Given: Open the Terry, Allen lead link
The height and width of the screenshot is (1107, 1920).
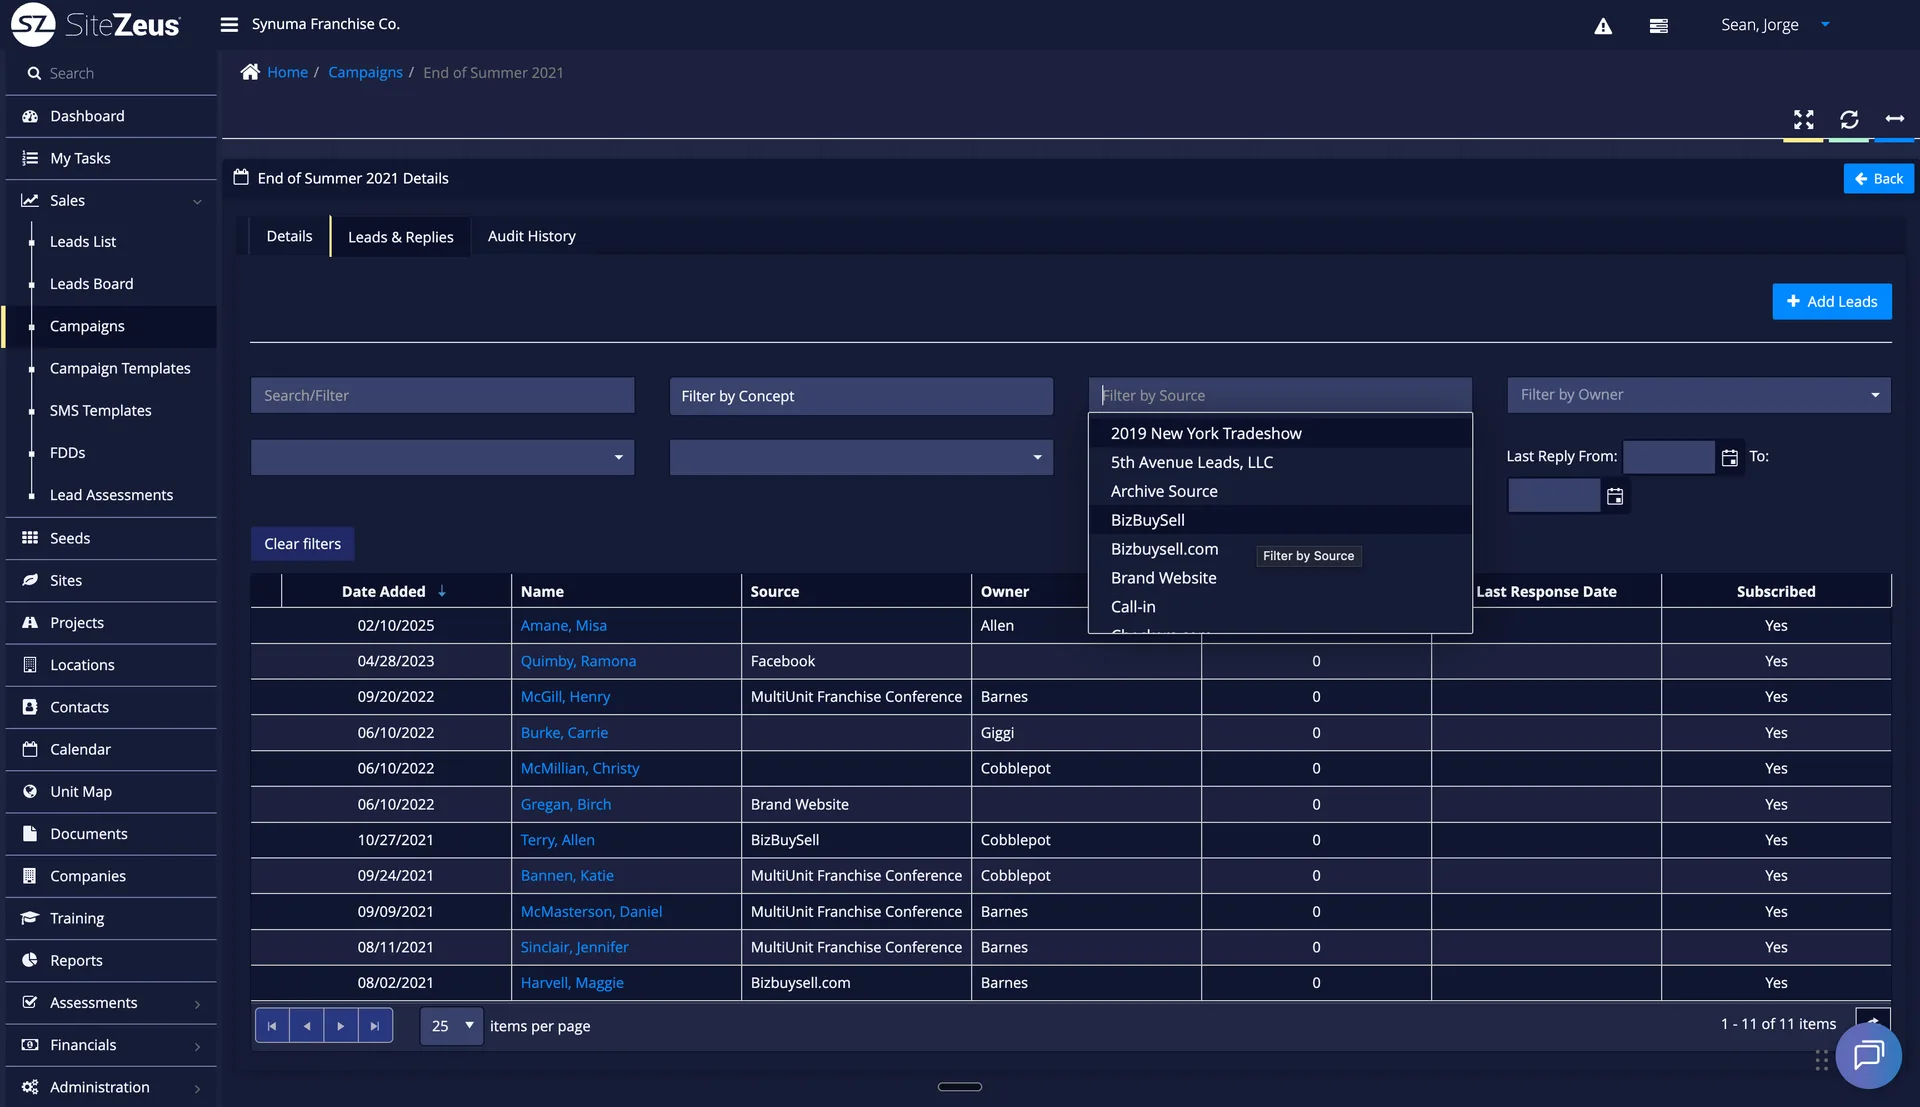Looking at the screenshot, I should pyautogui.click(x=557, y=840).
